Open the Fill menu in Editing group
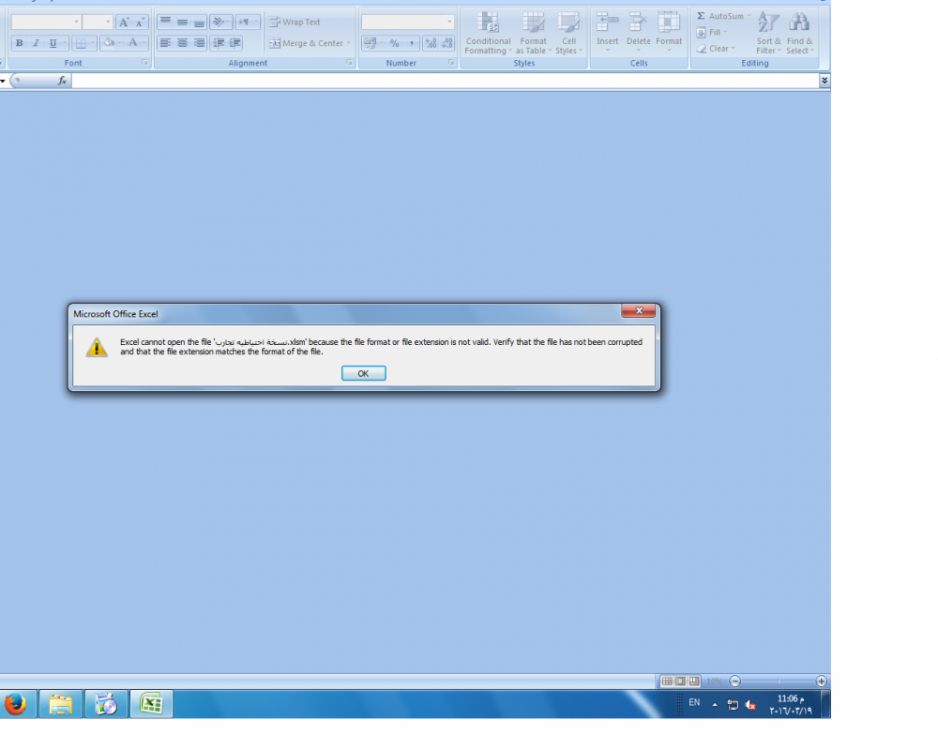938x750 pixels. pos(712,32)
